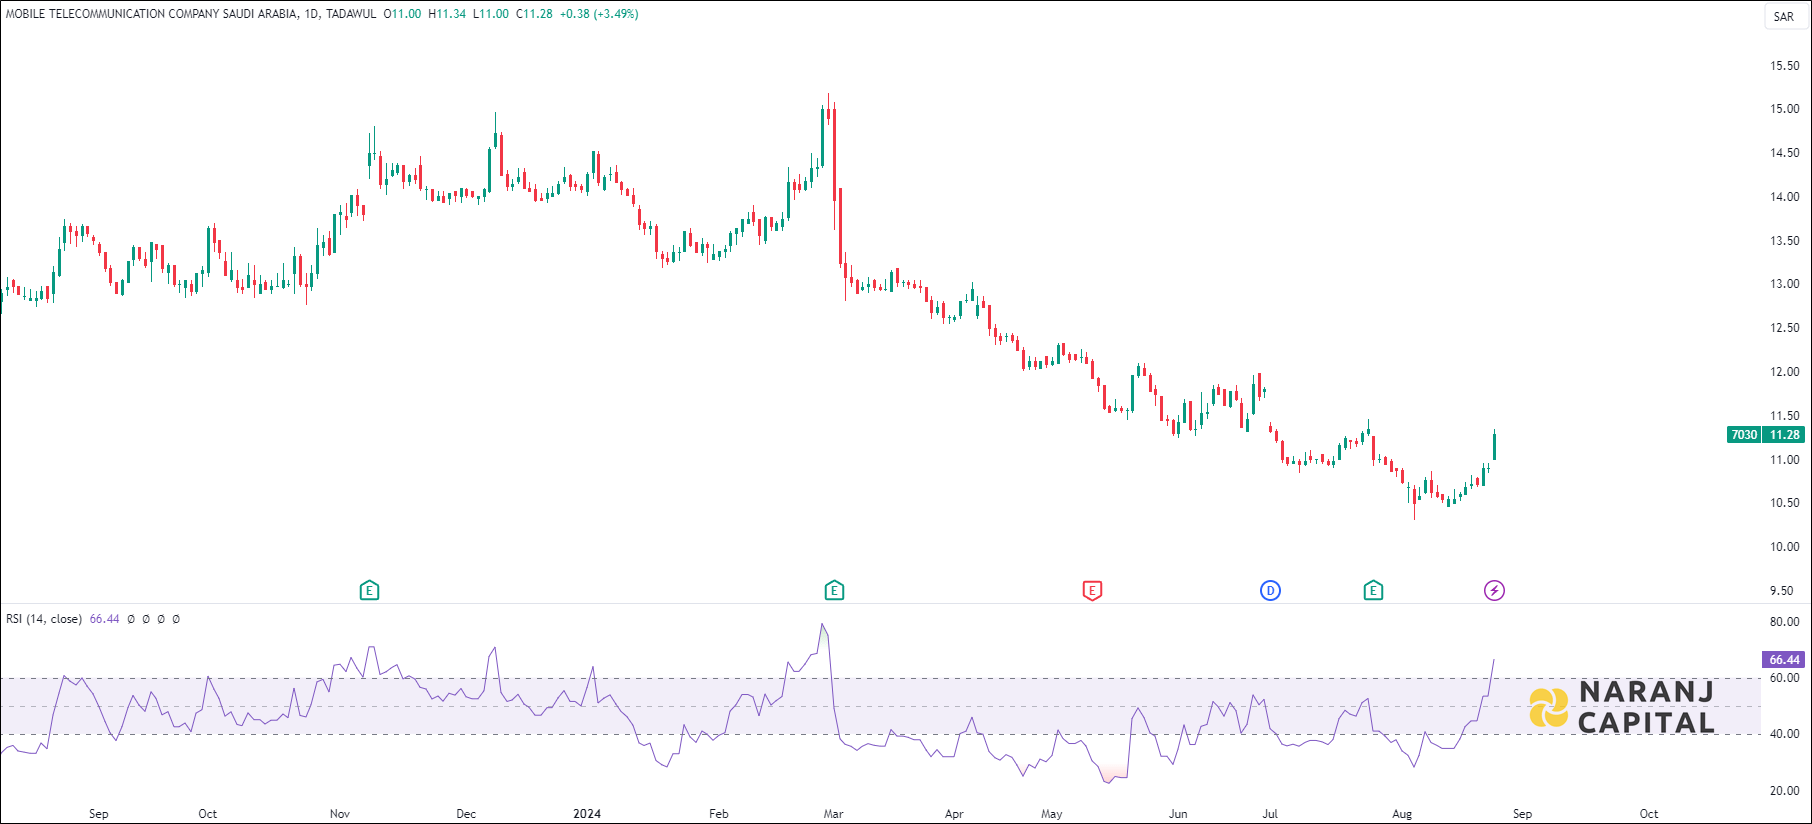Click the 10.00 price axis label
This screenshot has width=1812, height=824.
pos(1784,547)
